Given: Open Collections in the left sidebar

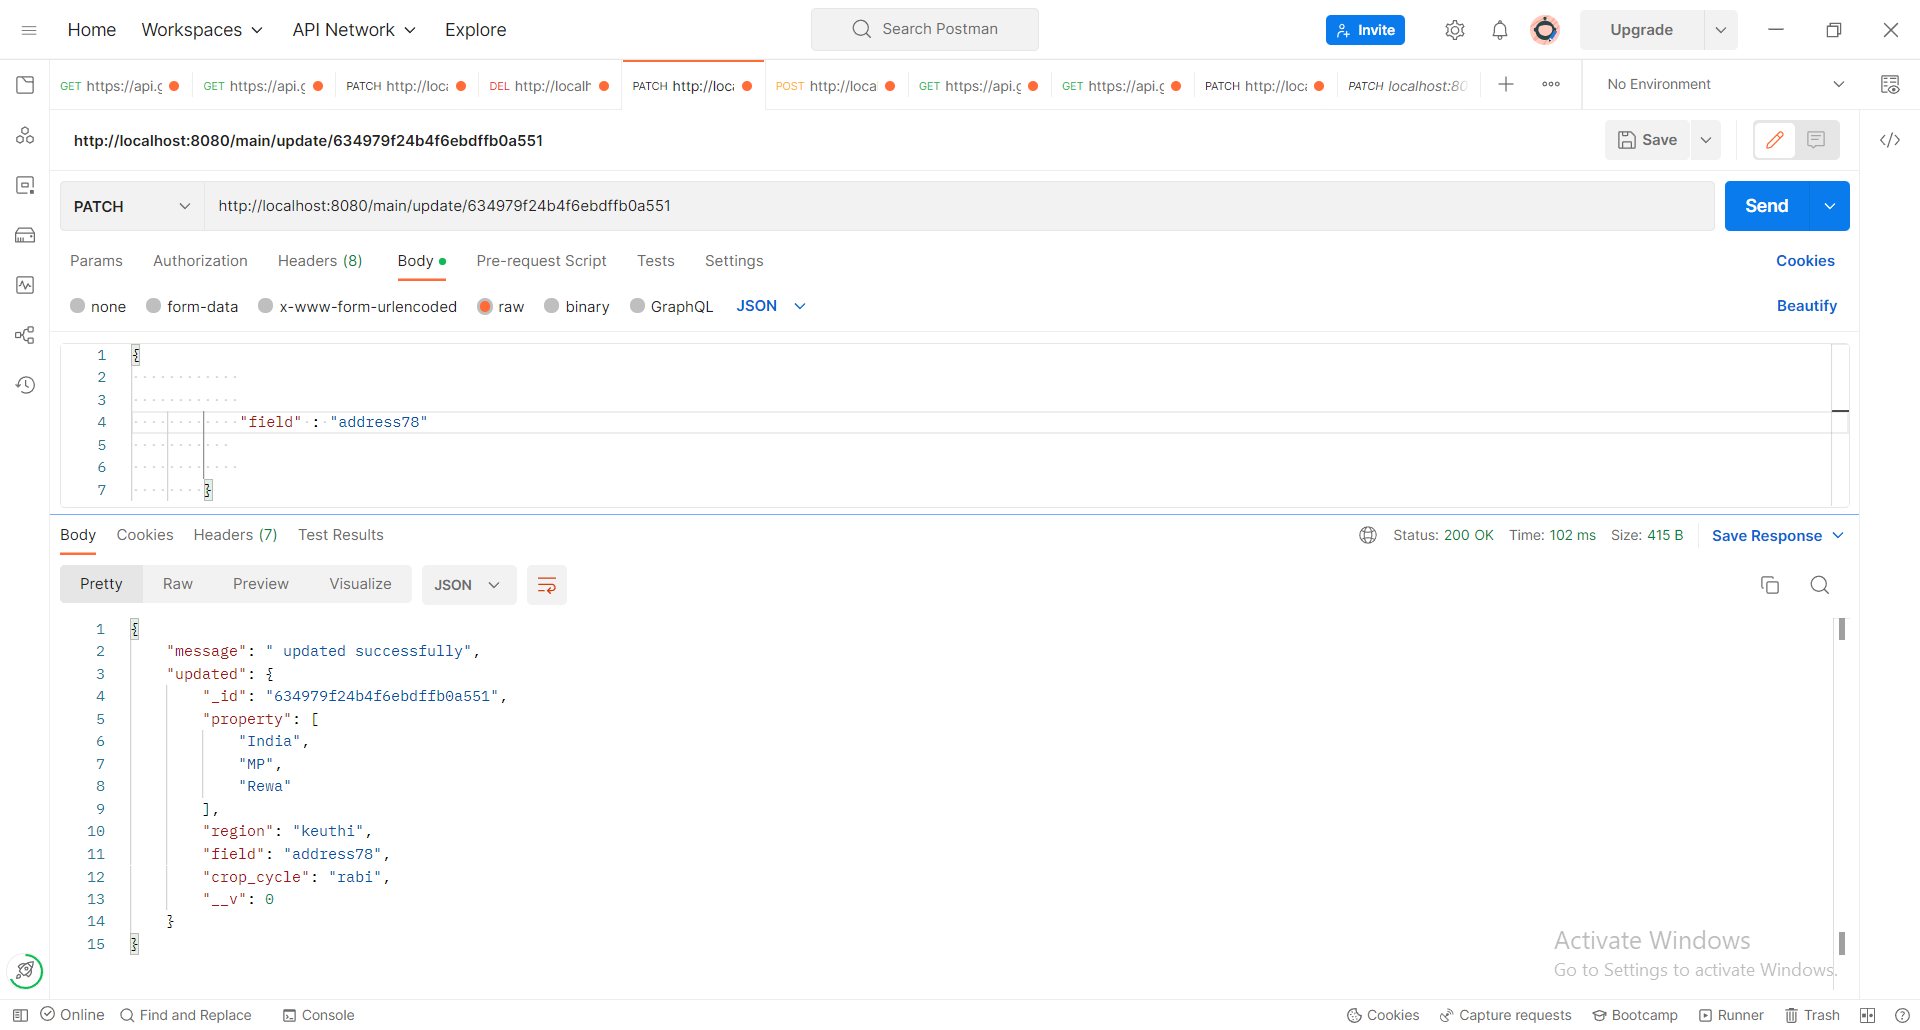Looking at the screenshot, I should (x=25, y=85).
